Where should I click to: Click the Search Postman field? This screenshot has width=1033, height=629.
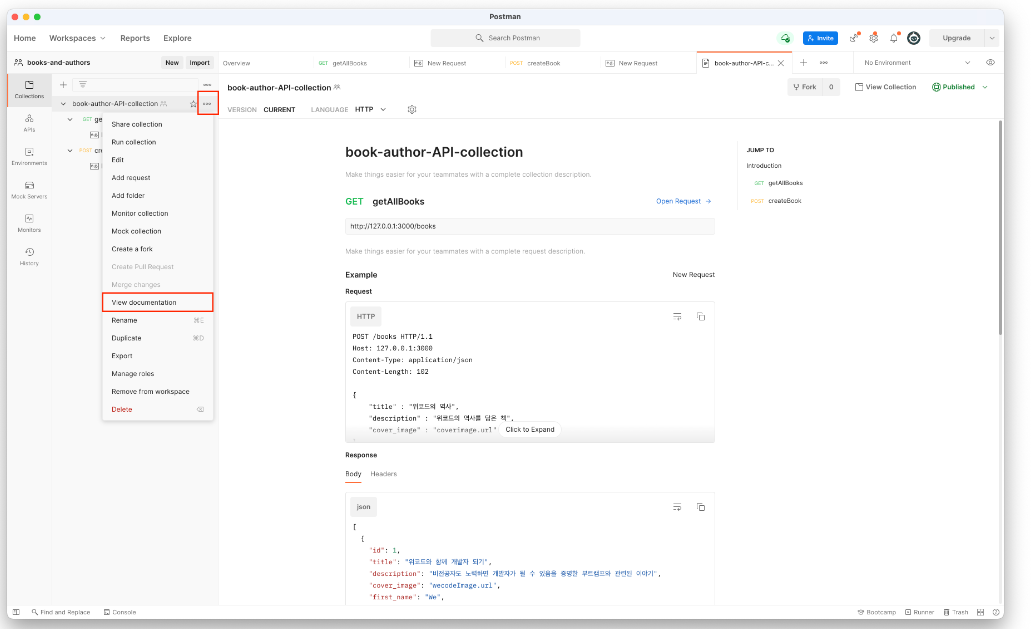coord(505,38)
